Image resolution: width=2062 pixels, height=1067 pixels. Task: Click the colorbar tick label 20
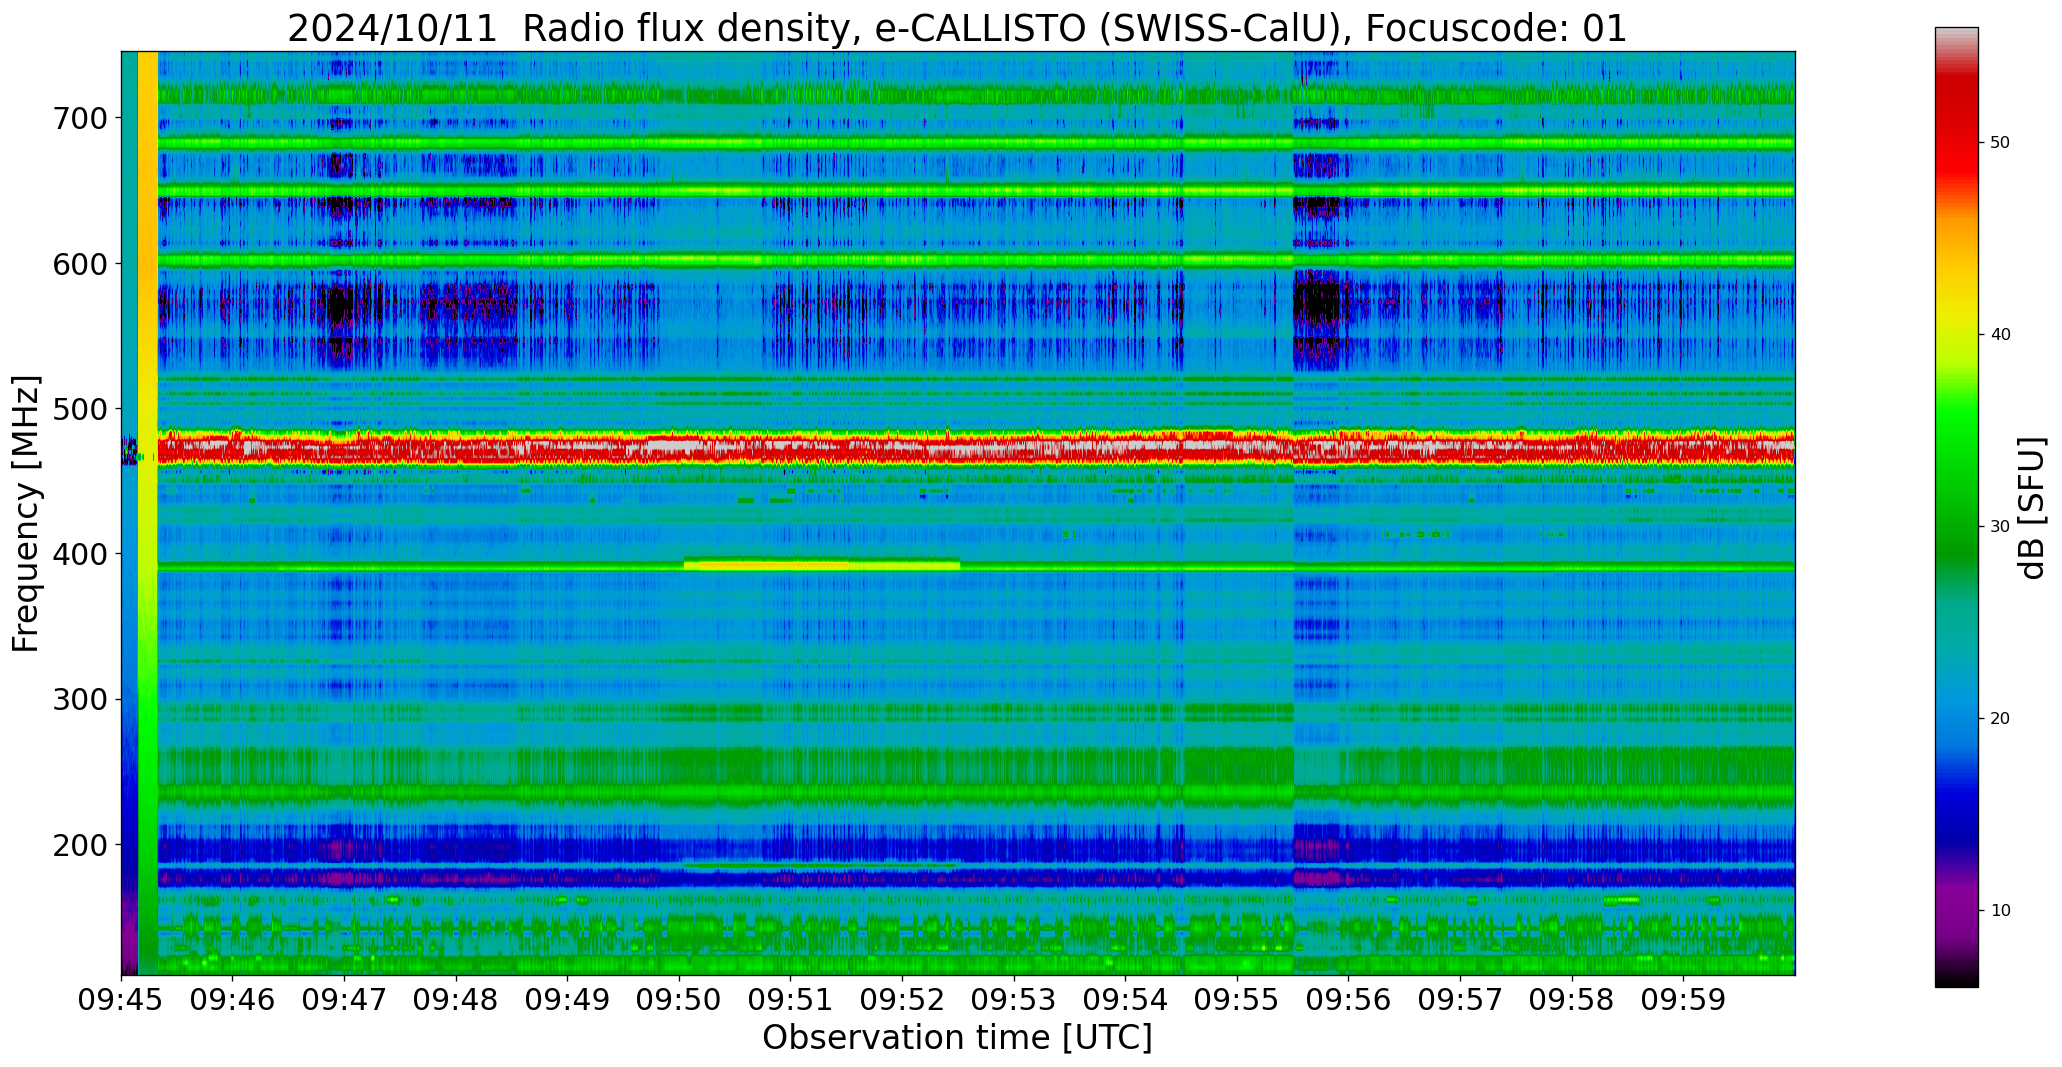2000,719
